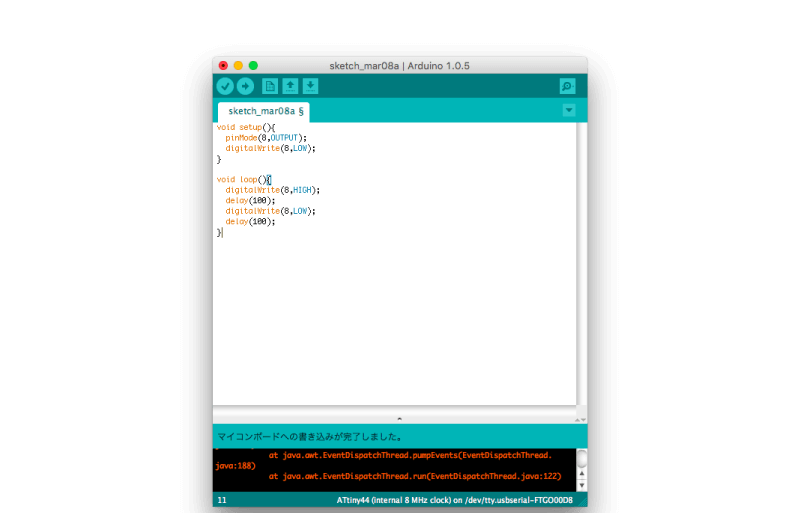This screenshot has width=800, height=513.
Task: Select the sketch_mar08a tab
Action: 264,112
